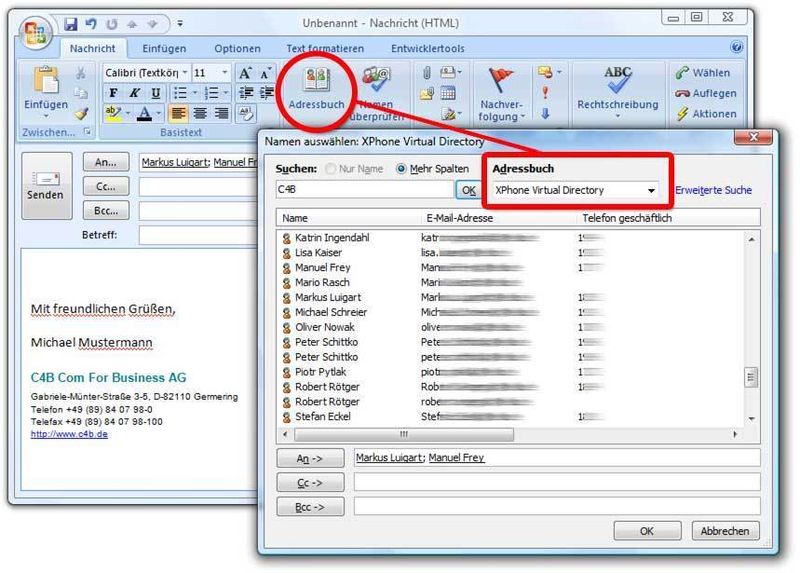Open Nachverfolgung follow-up flag
Screen dimensions: 800x573
[x=501, y=94]
